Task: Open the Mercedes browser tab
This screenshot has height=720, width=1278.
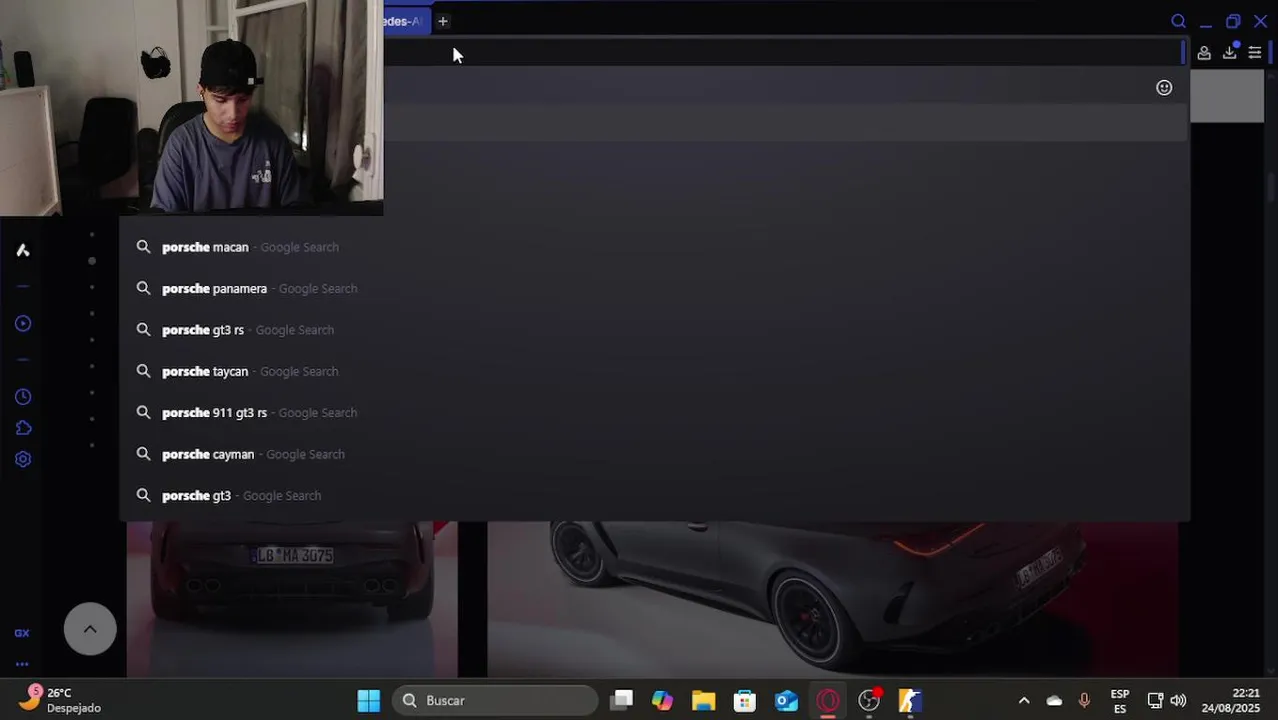Action: (405, 21)
